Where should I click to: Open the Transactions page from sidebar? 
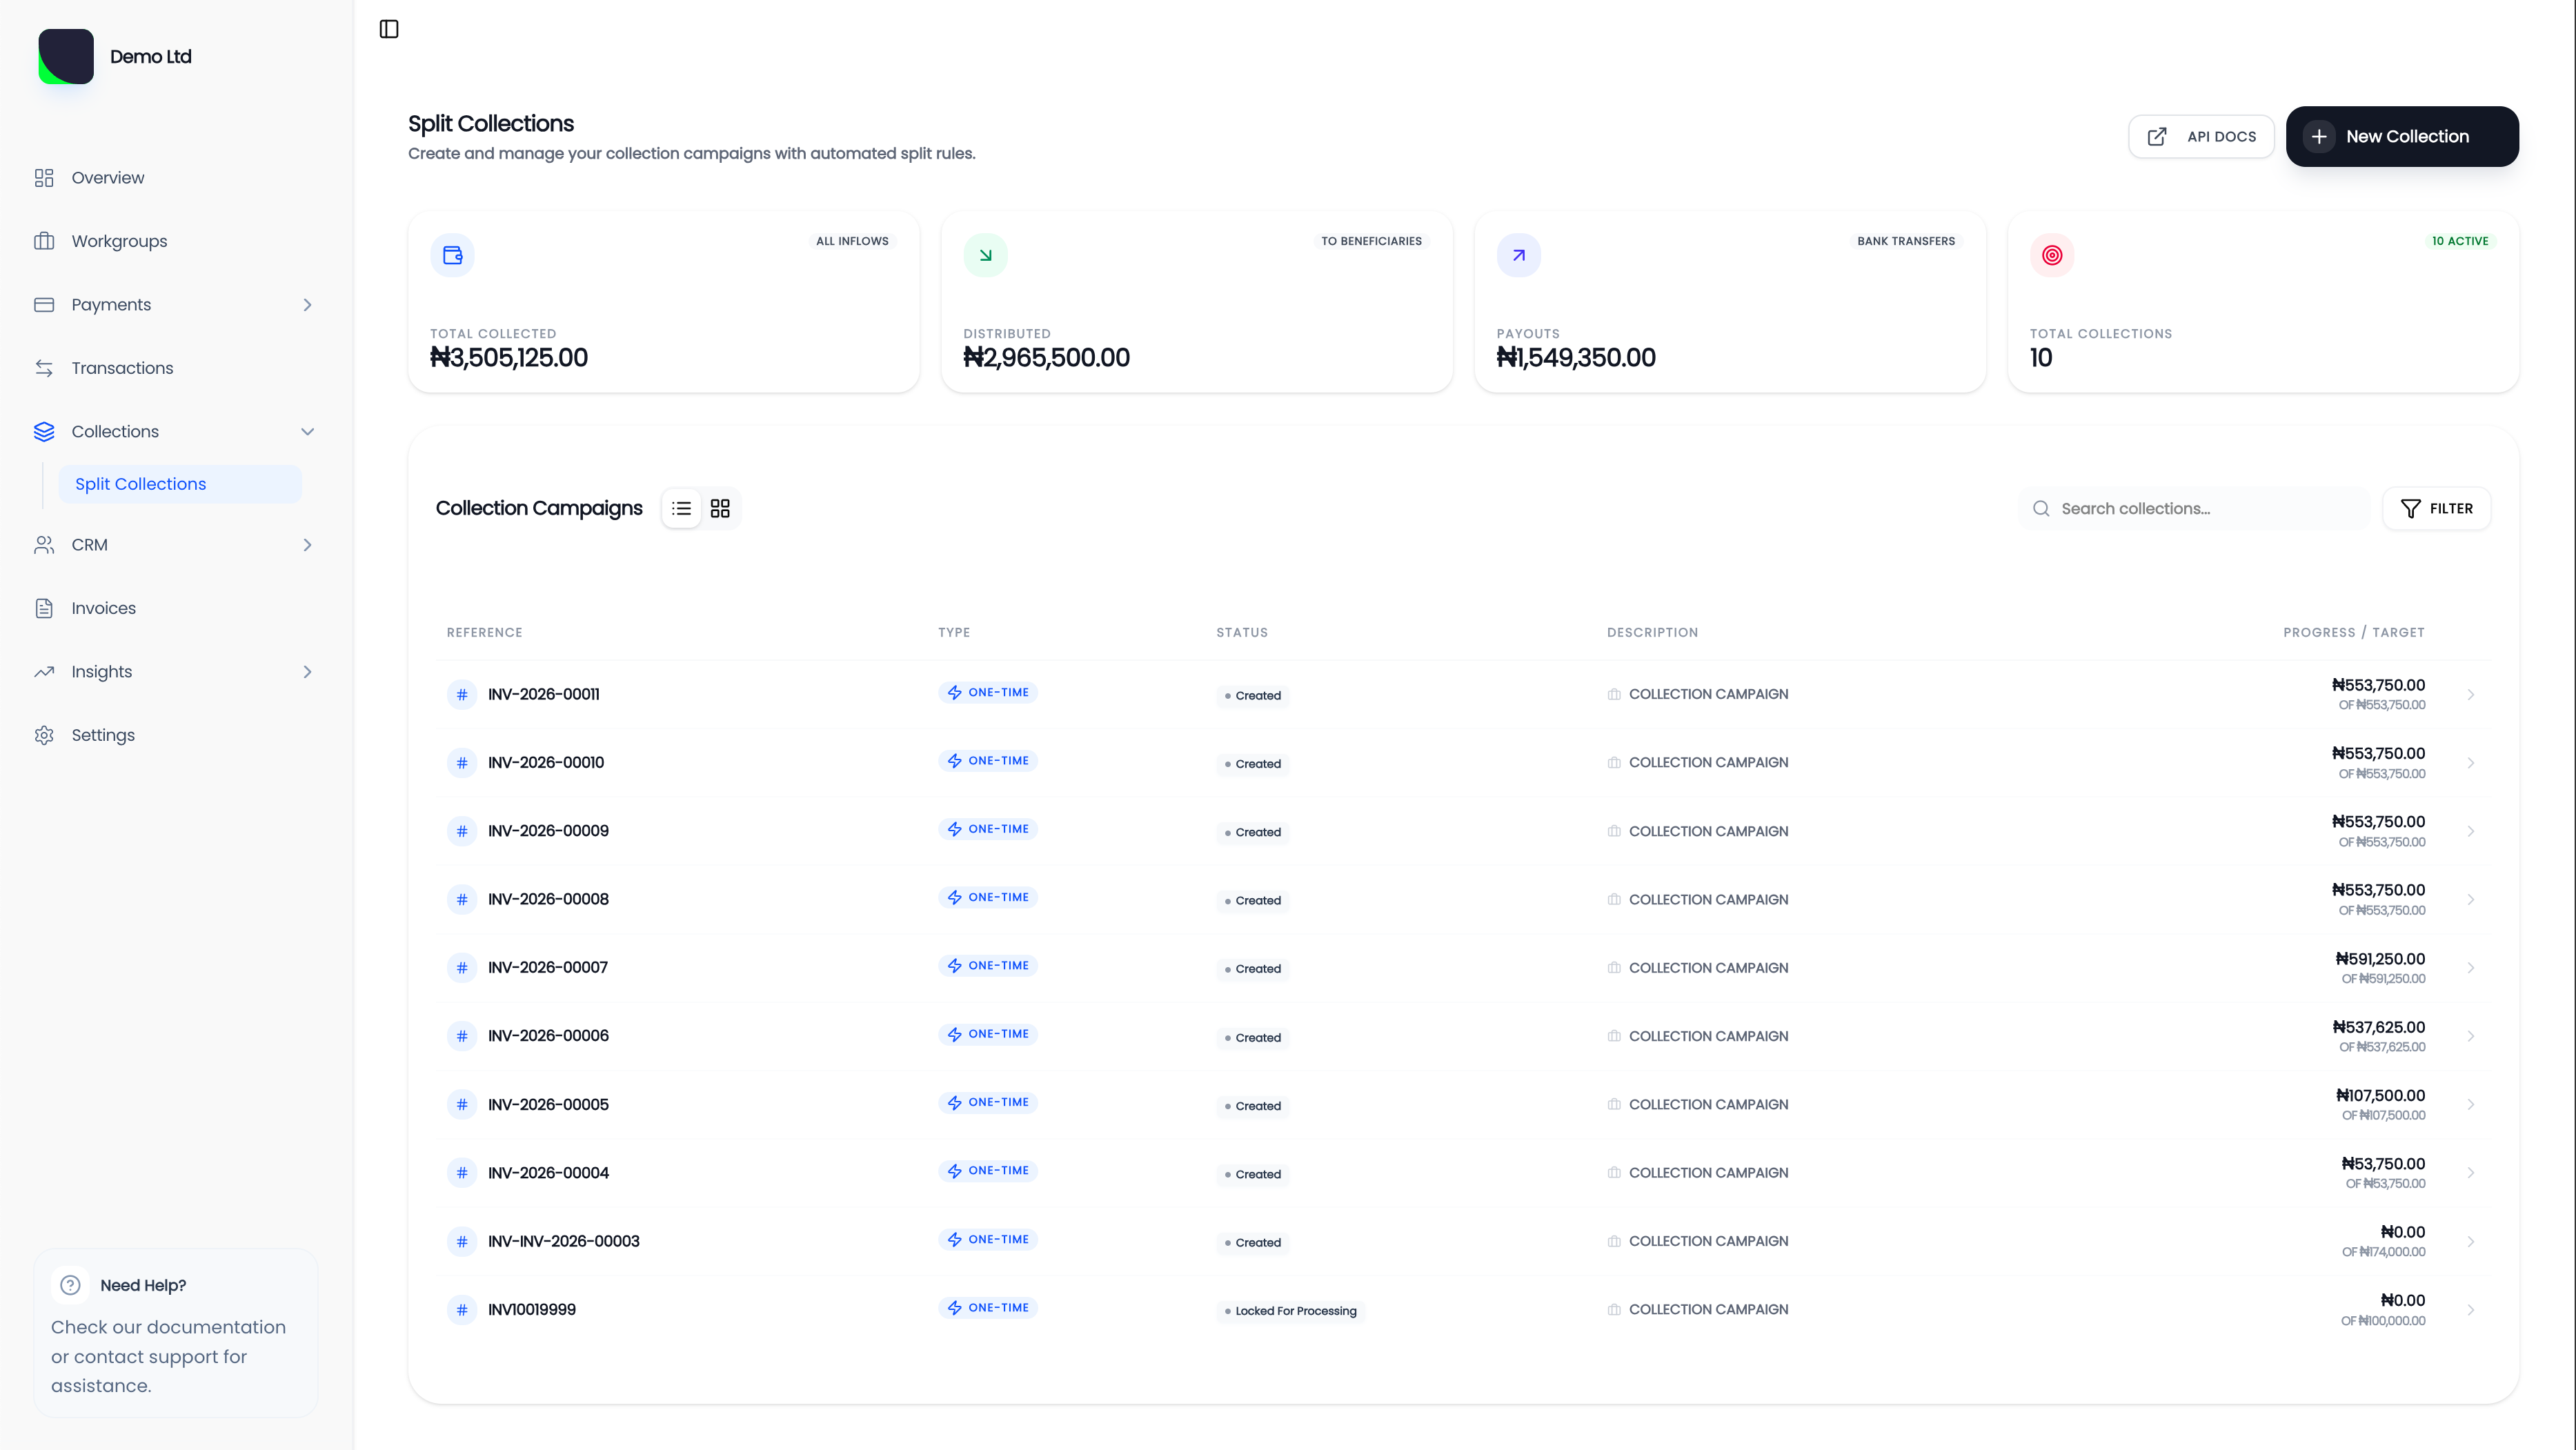[122, 368]
